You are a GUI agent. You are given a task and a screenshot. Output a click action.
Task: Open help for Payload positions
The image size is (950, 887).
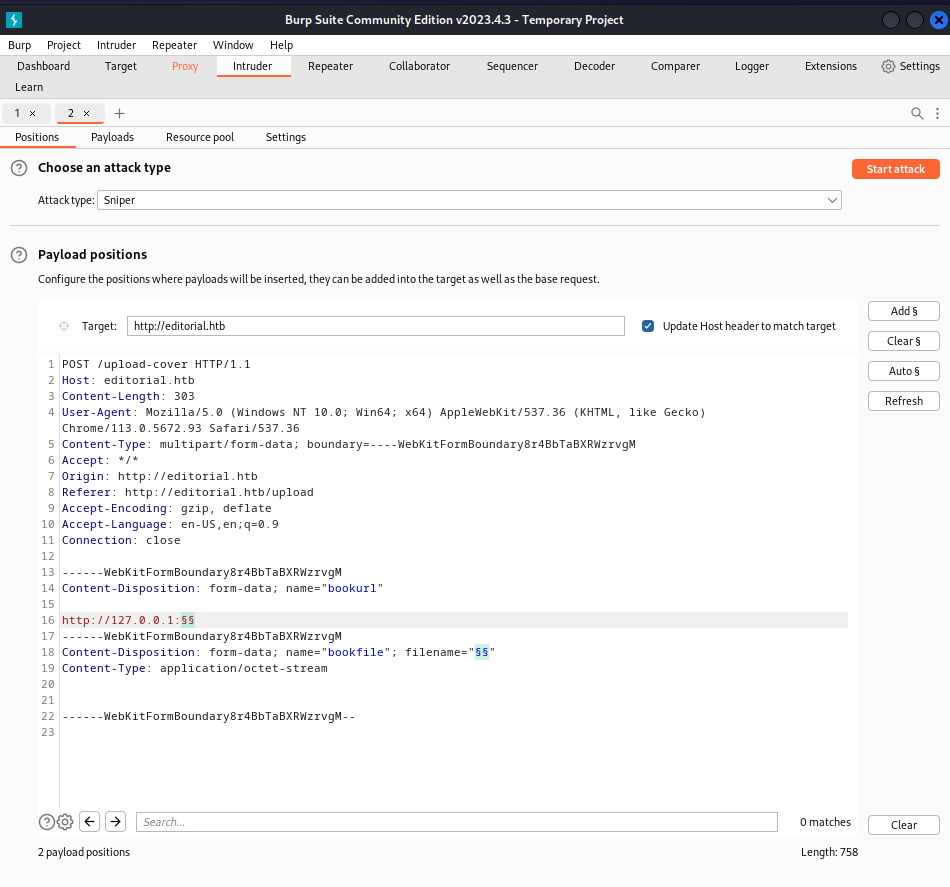19,255
